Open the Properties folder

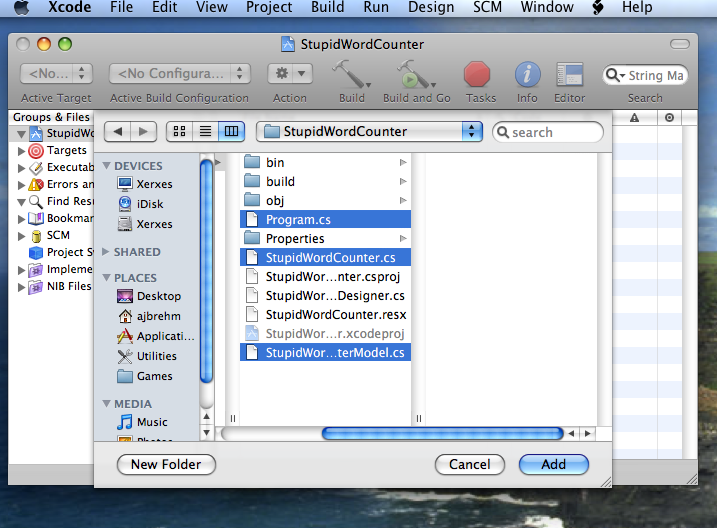[x=326, y=238]
